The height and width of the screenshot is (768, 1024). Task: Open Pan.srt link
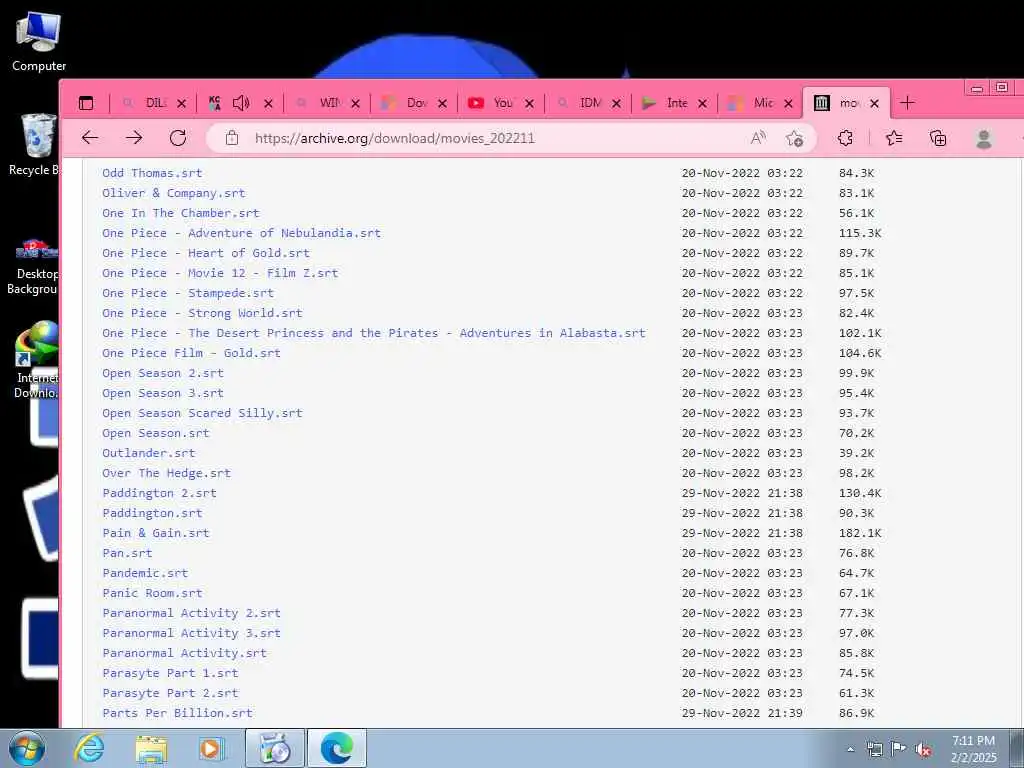click(x=127, y=553)
